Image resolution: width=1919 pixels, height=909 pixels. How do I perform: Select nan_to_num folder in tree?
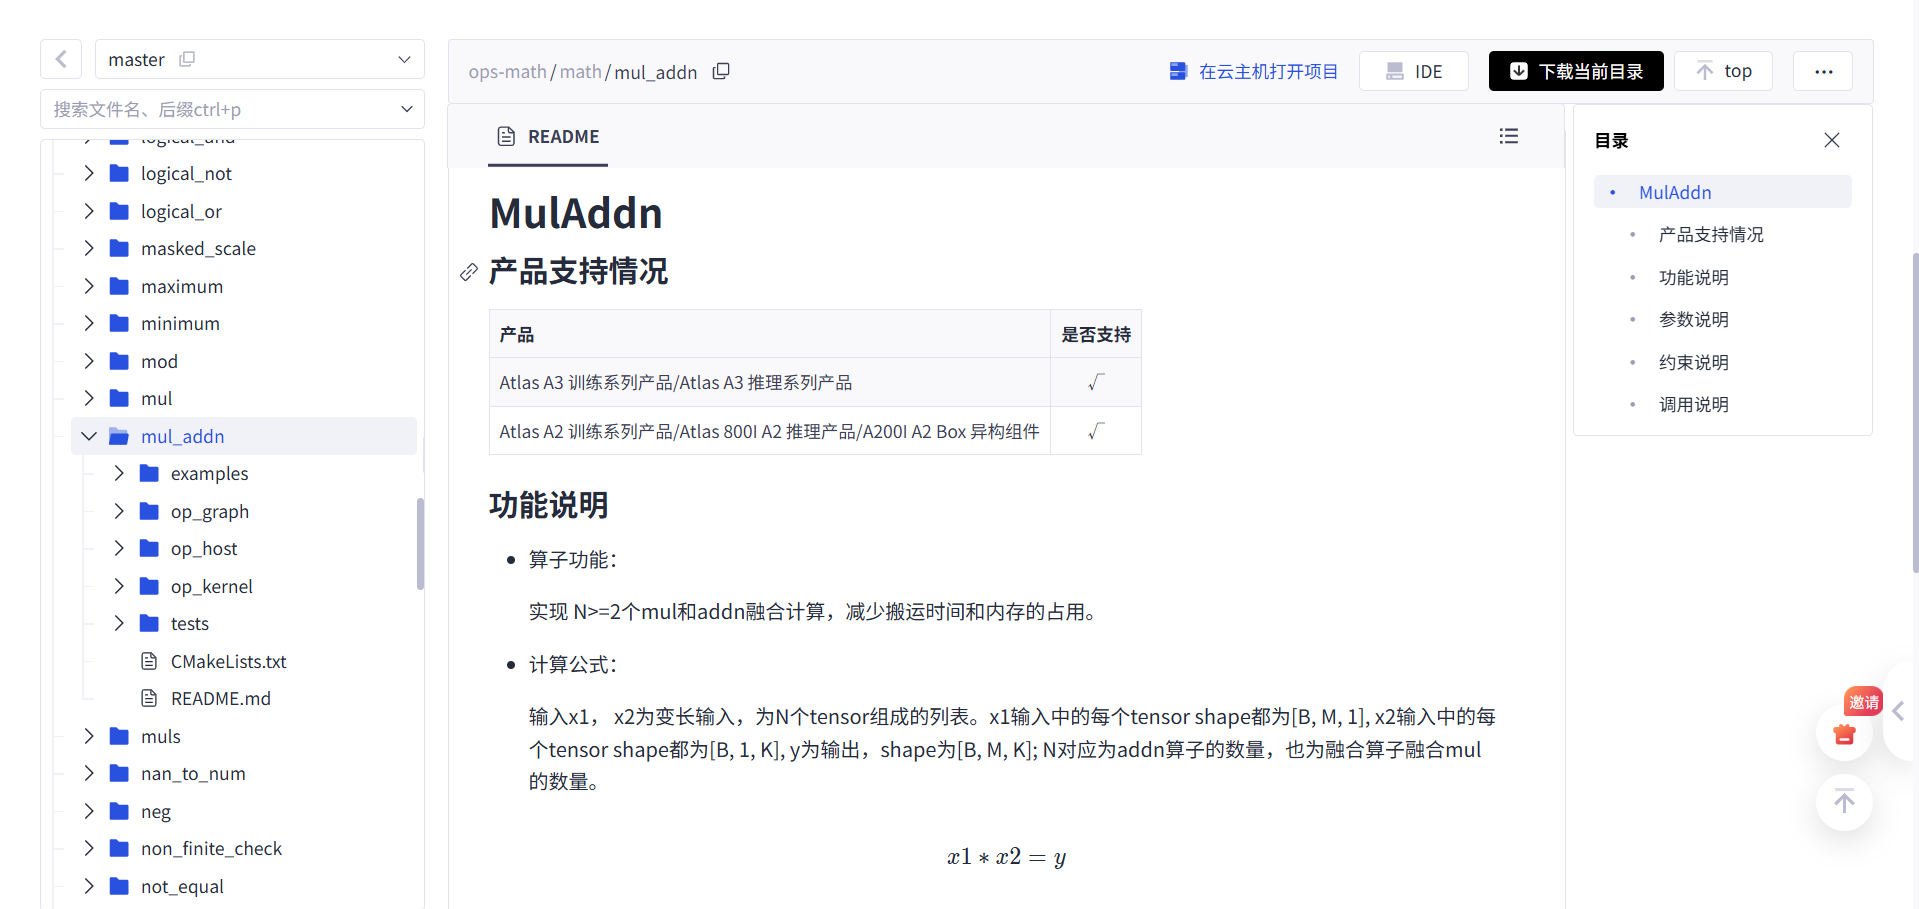[193, 773]
